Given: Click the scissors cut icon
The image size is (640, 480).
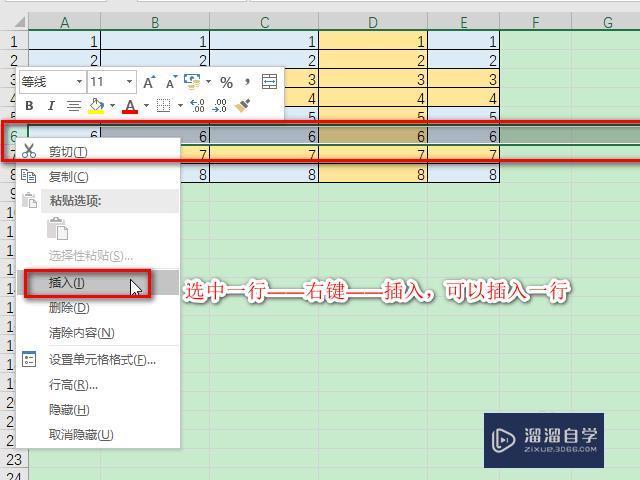Looking at the screenshot, I should [29, 151].
